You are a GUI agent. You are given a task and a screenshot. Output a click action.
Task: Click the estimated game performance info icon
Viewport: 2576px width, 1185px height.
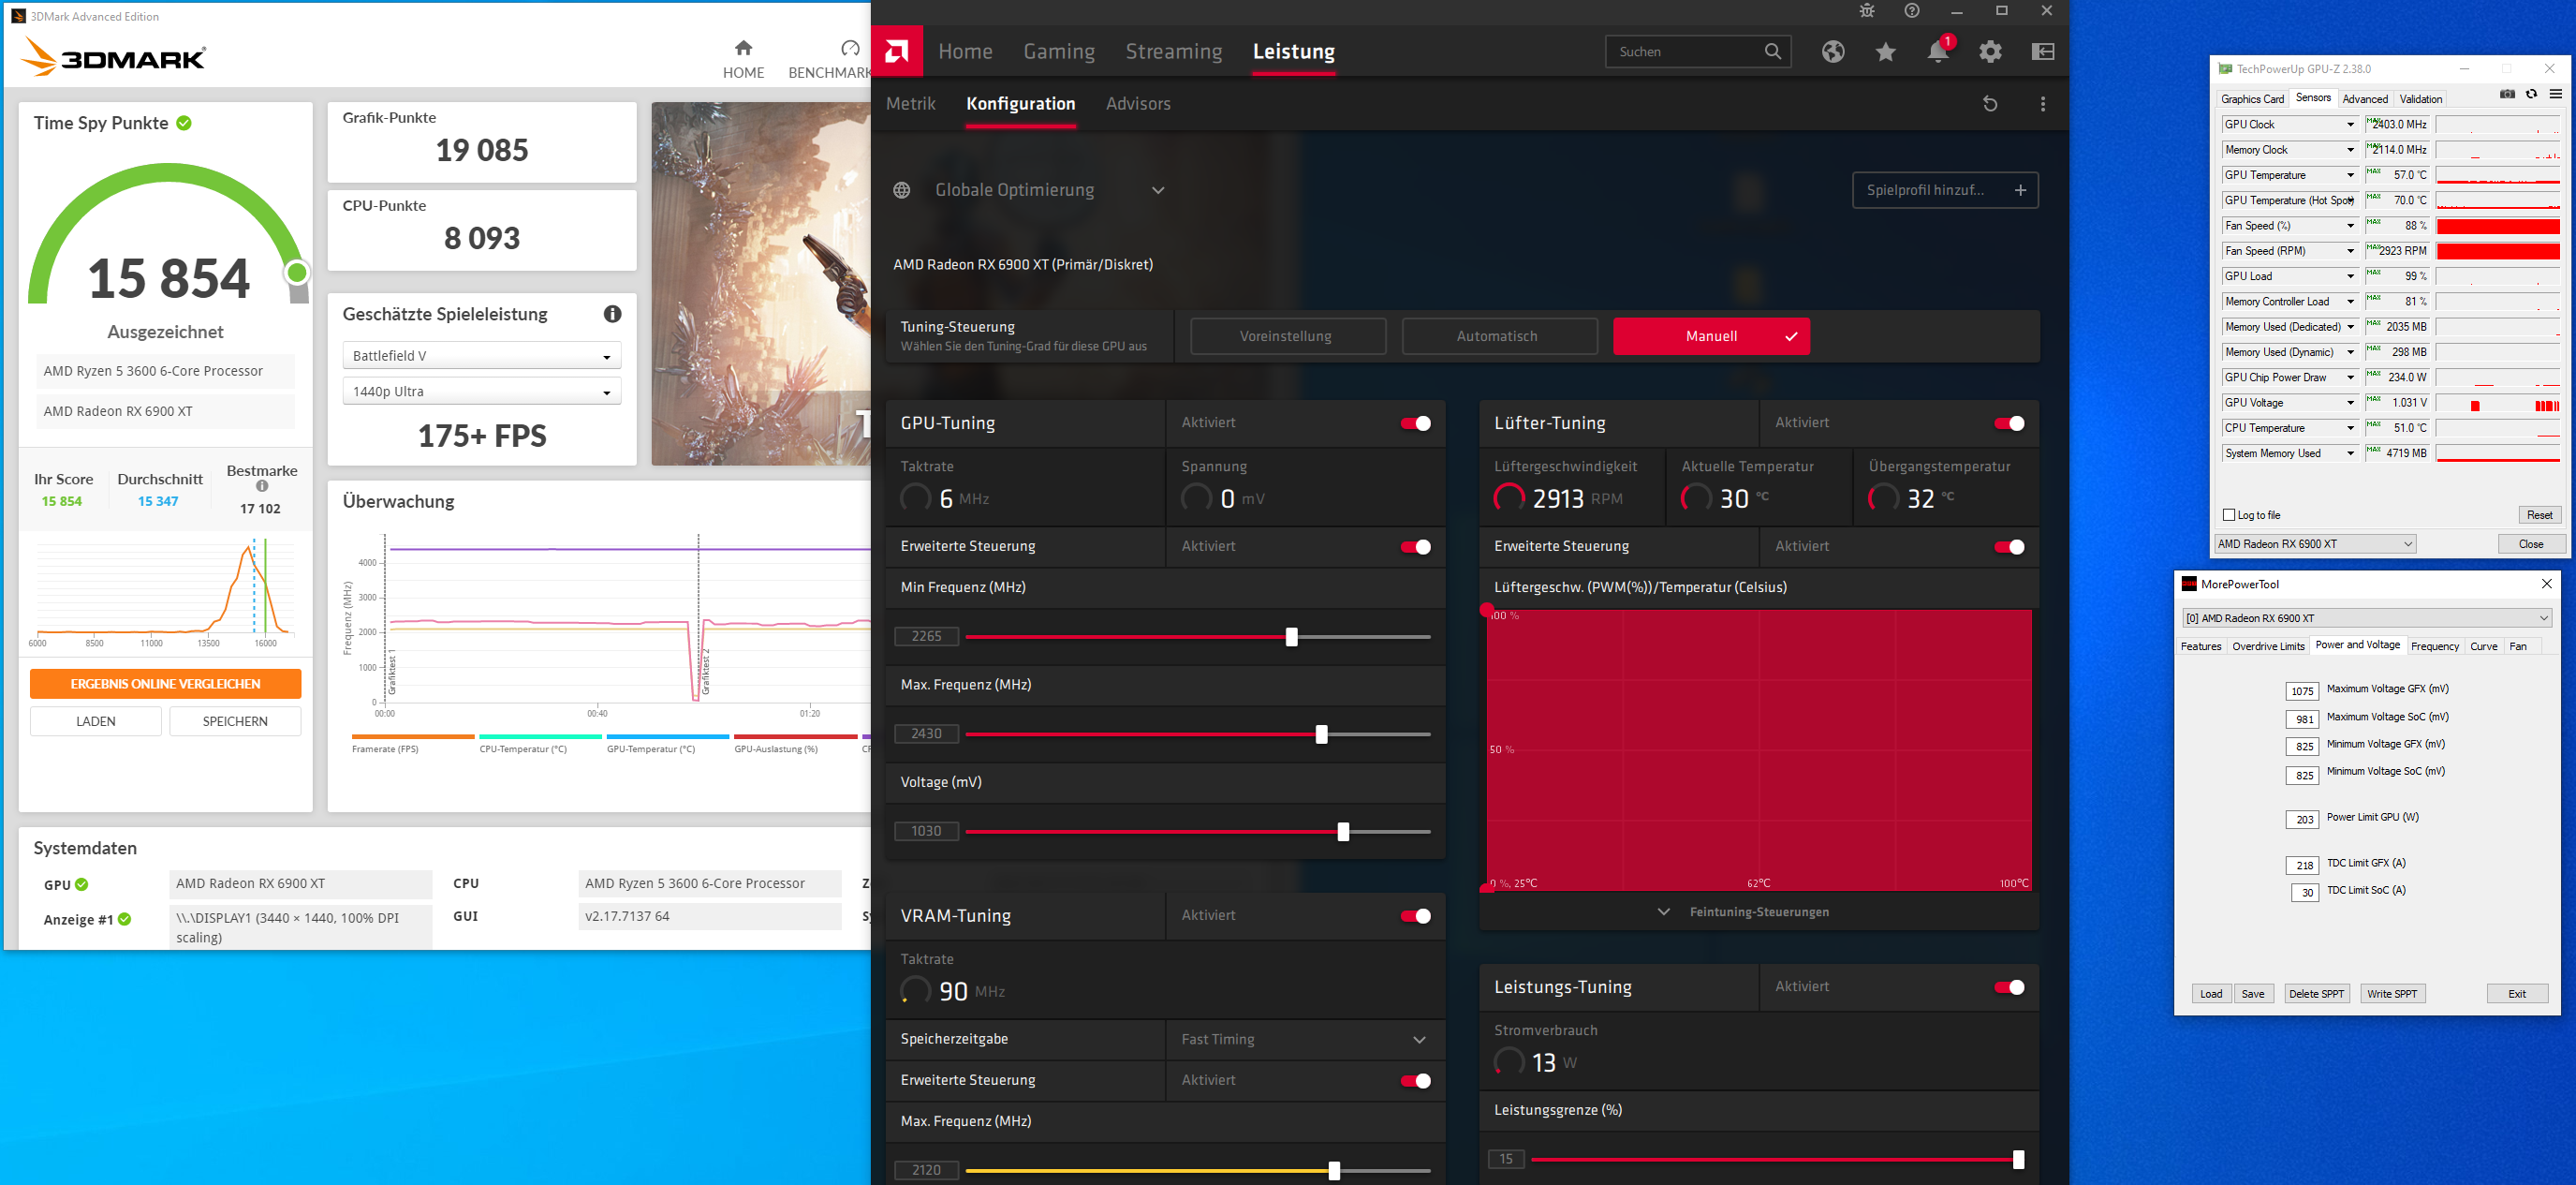pyautogui.click(x=612, y=314)
